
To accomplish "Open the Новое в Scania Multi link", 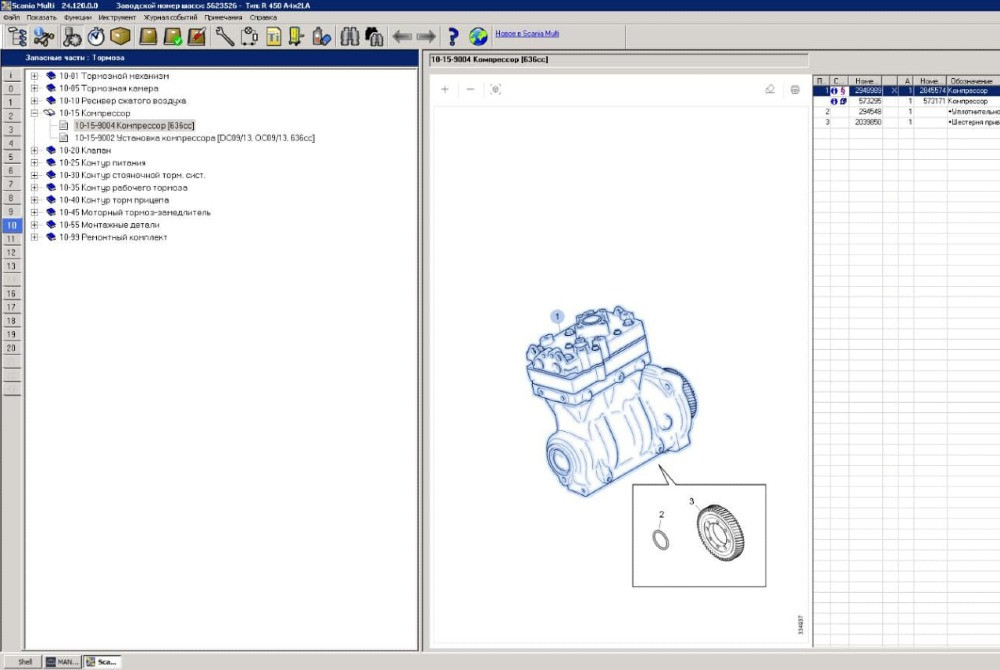I will [x=527, y=33].
